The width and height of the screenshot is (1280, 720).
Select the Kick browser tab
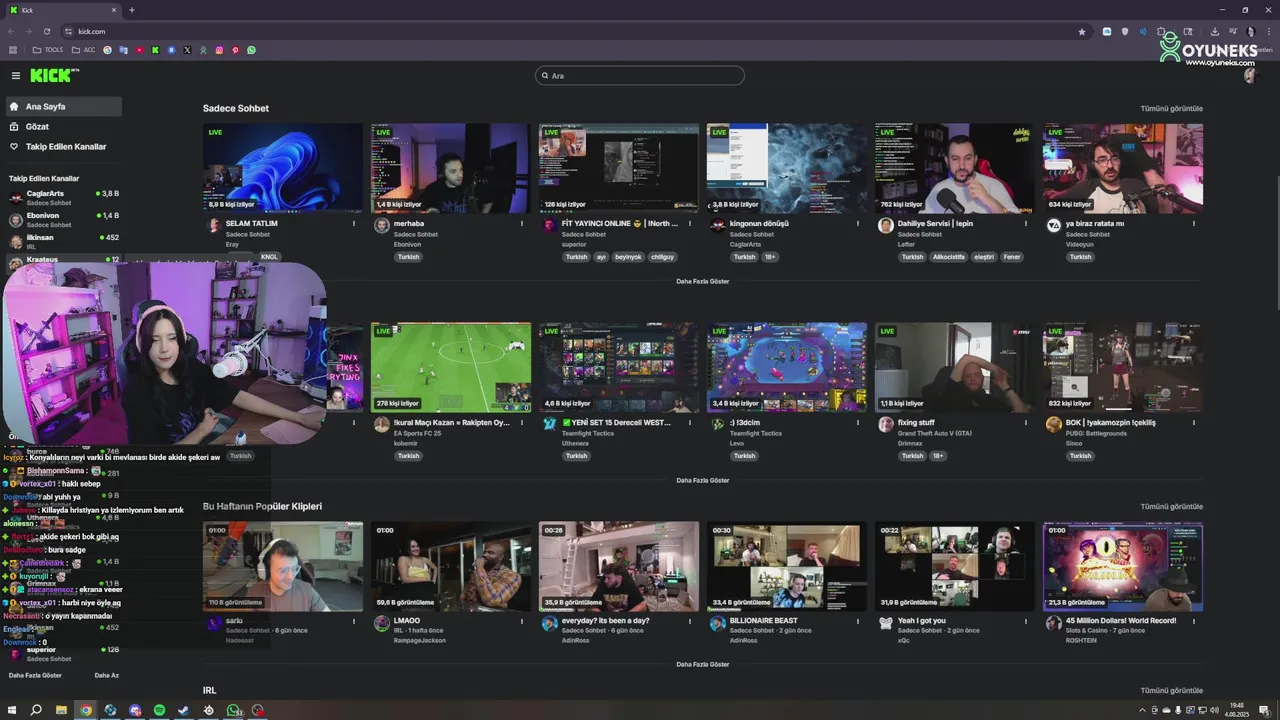point(65,10)
